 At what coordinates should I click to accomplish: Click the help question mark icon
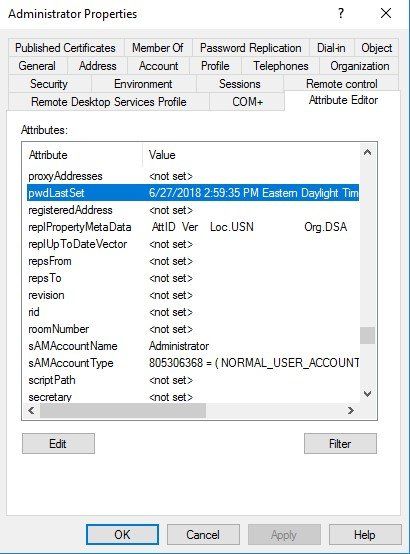pos(341,14)
